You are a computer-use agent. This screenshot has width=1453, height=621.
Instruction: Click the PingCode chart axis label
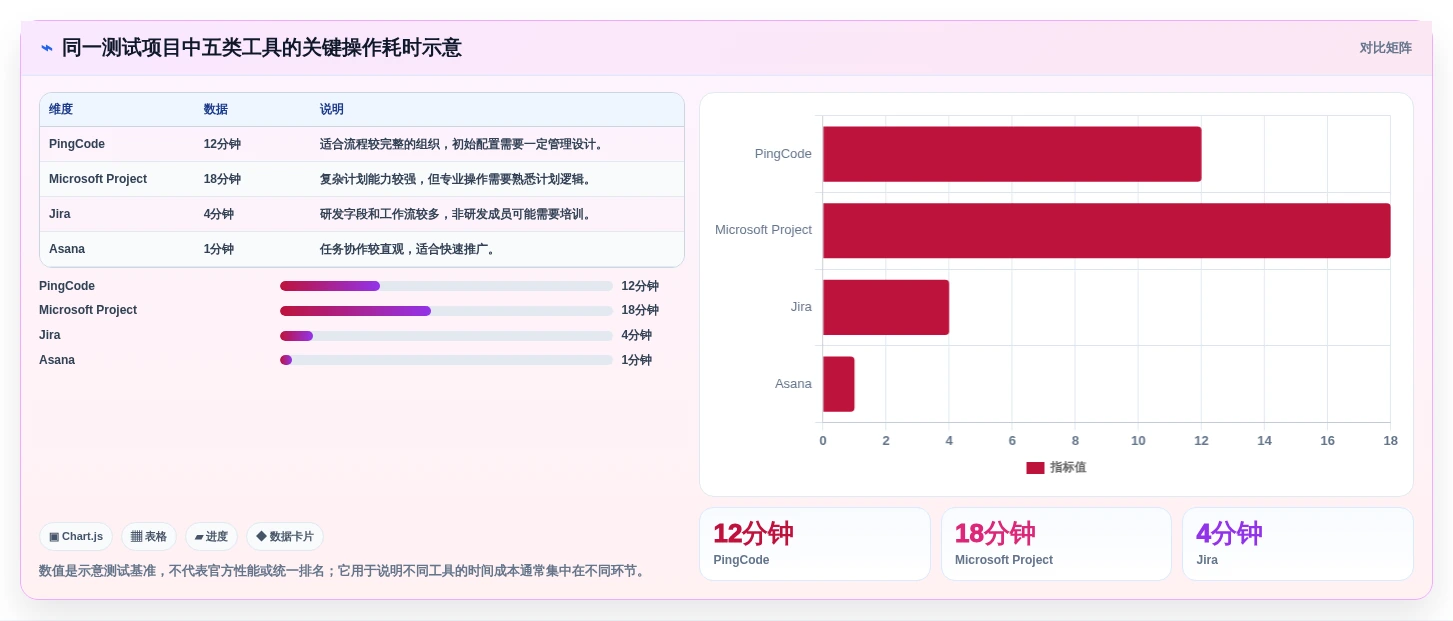click(x=783, y=154)
